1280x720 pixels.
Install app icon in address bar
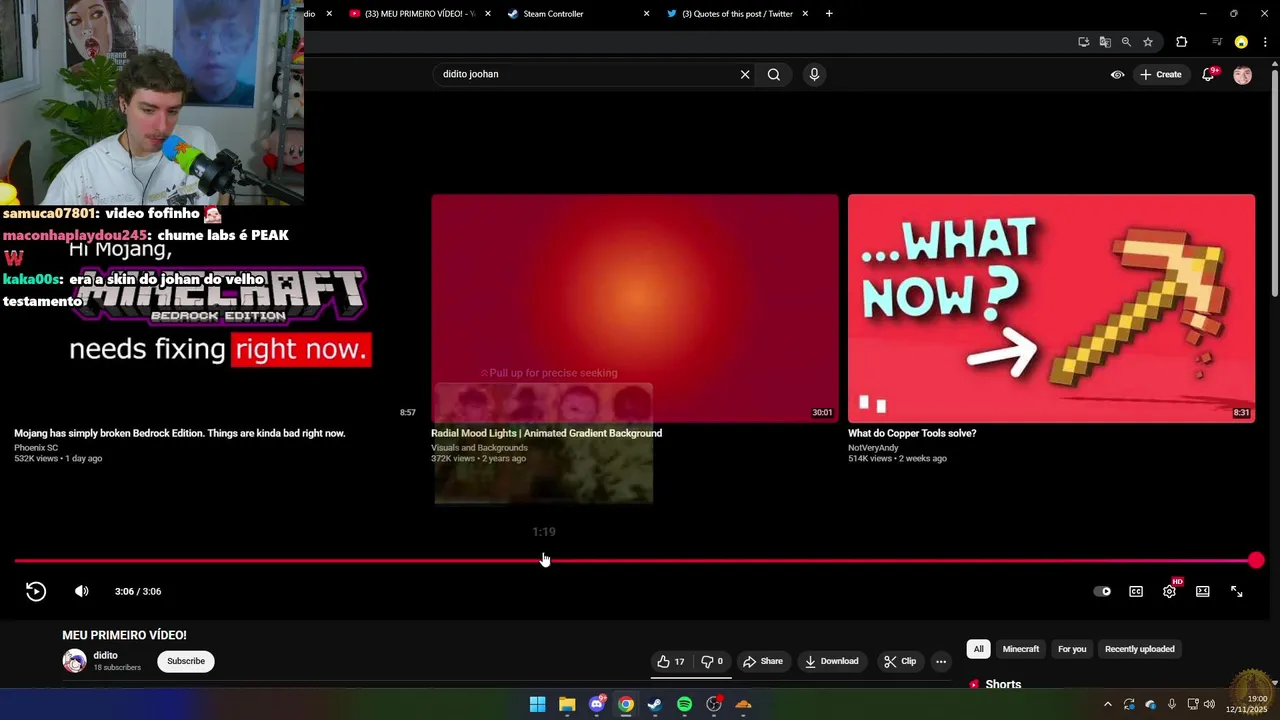(1083, 42)
